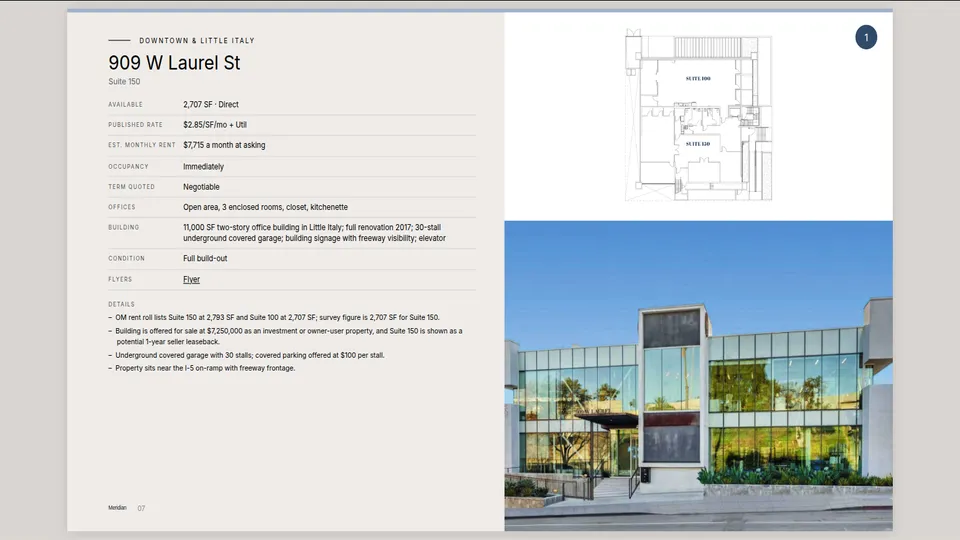Click the Suite 150 subtitle
This screenshot has height=540, width=960.
pyautogui.click(x=124, y=81)
